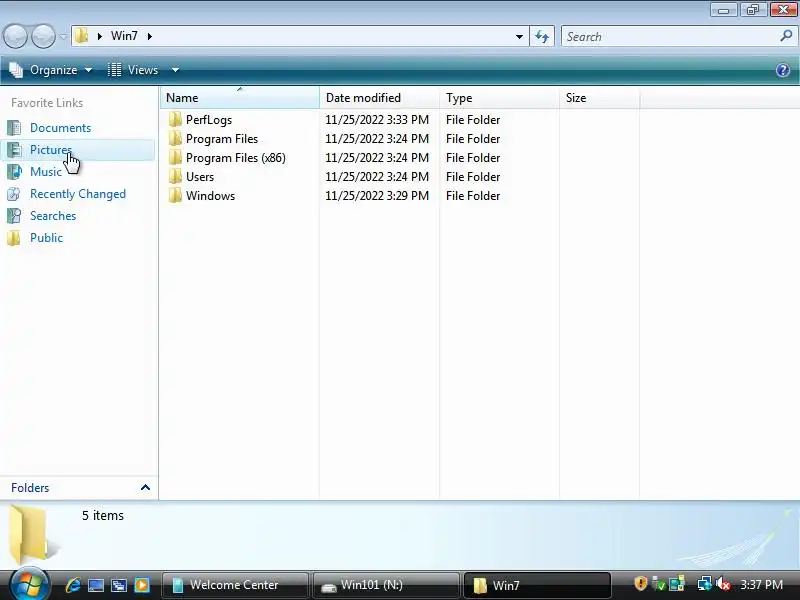Launch Windows Media Player from Quick Launch
800x600 pixels.
click(x=142, y=585)
